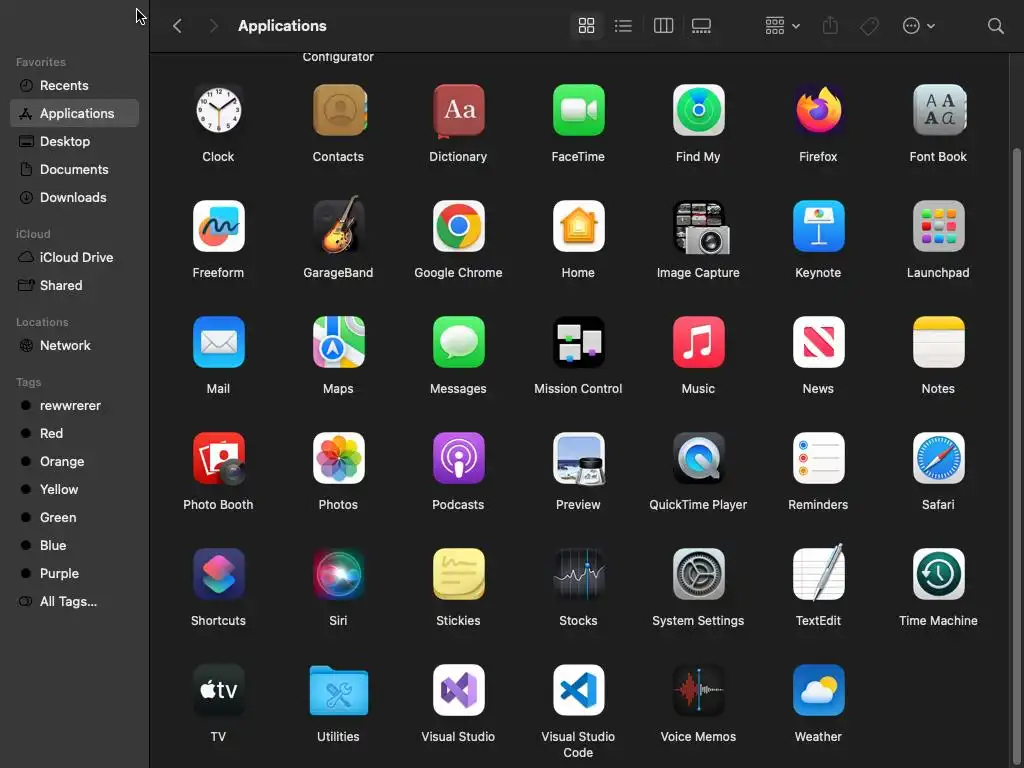Select Downloads in the sidebar
This screenshot has height=768, width=1024.
[74, 197]
